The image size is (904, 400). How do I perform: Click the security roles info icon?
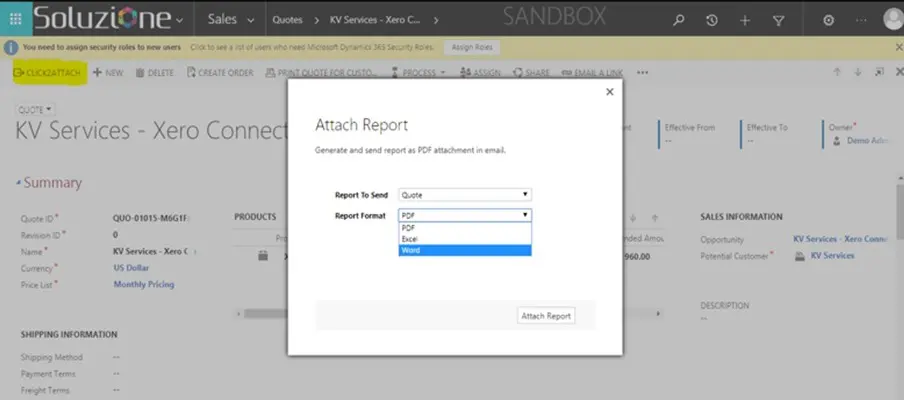(10, 48)
